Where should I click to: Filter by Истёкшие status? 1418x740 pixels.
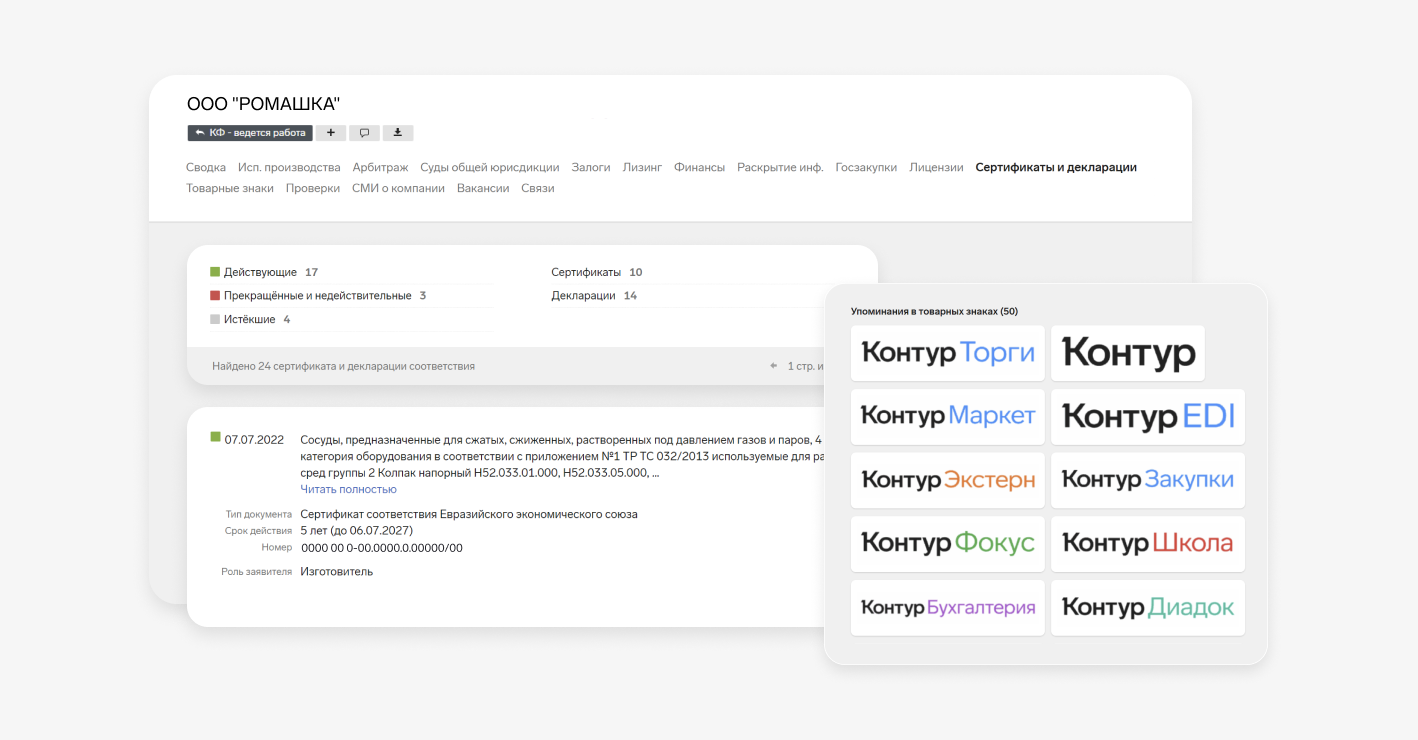click(x=250, y=320)
